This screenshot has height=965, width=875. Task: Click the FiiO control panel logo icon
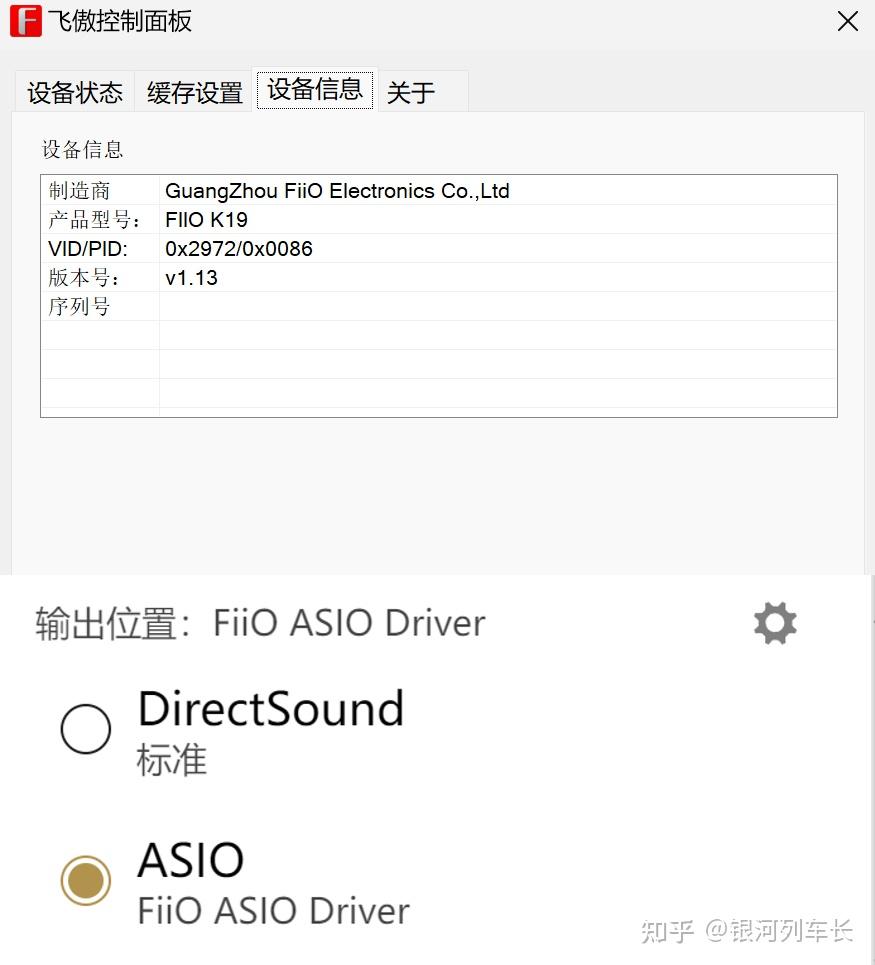pos(24,21)
